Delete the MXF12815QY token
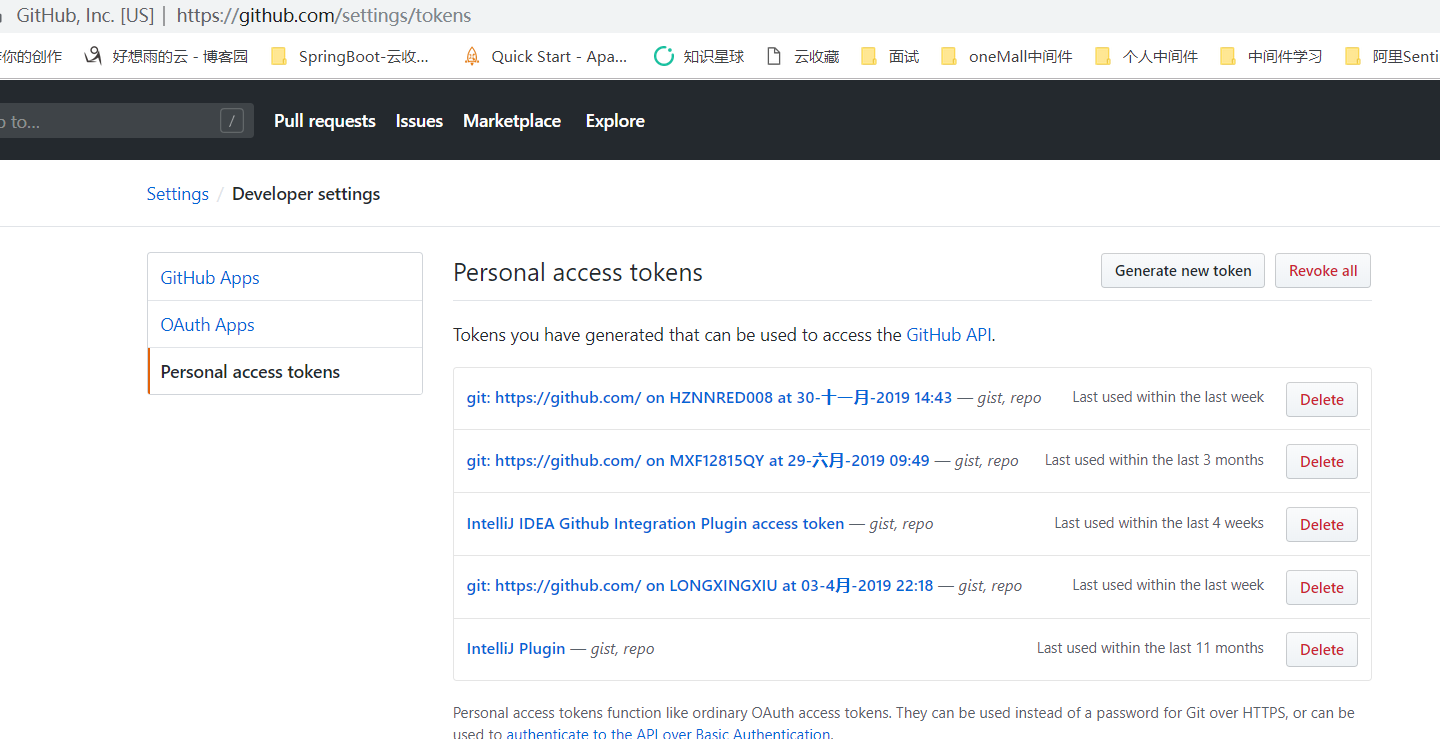Image resolution: width=1440 pixels, height=739 pixels. tap(1322, 461)
